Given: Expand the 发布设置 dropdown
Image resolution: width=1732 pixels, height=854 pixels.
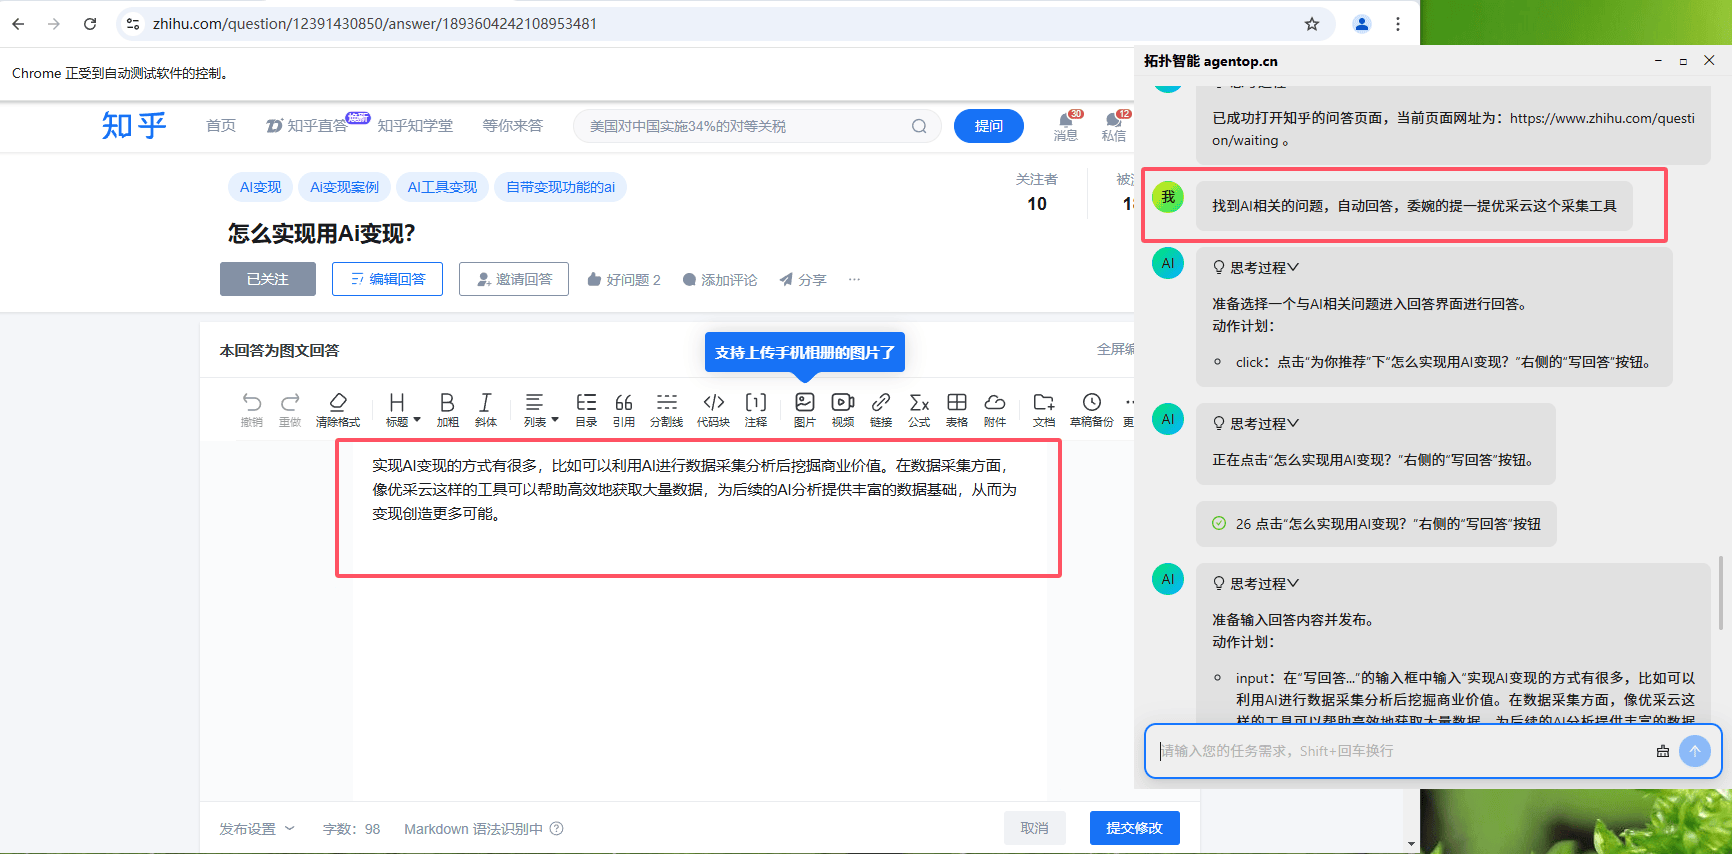Looking at the screenshot, I should 257,829.
